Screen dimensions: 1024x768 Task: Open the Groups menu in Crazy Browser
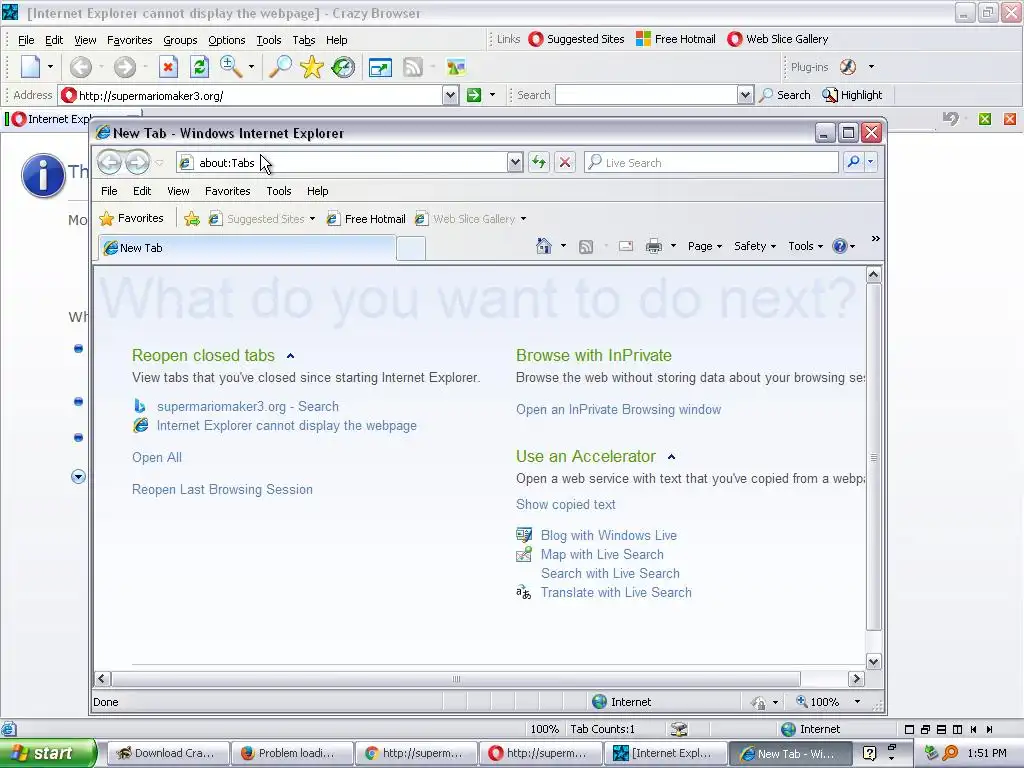point(180,40)
